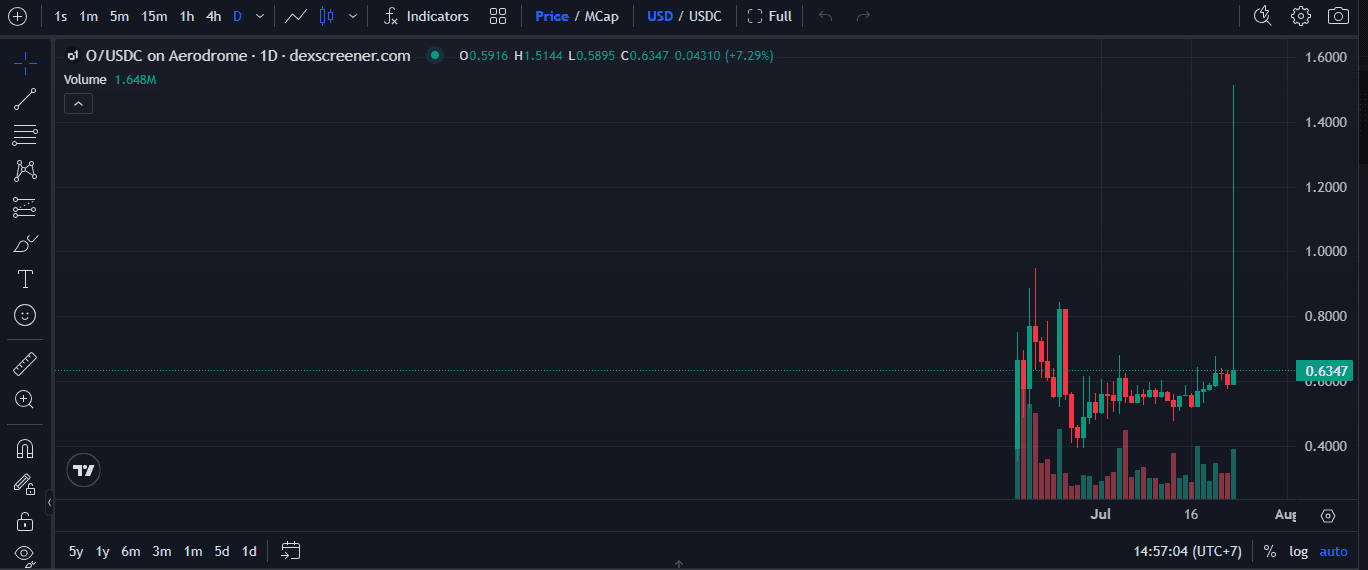Expand the chart style dropdown arrow
This screenshot has height=570, width=1368.
tap(352, 16)
